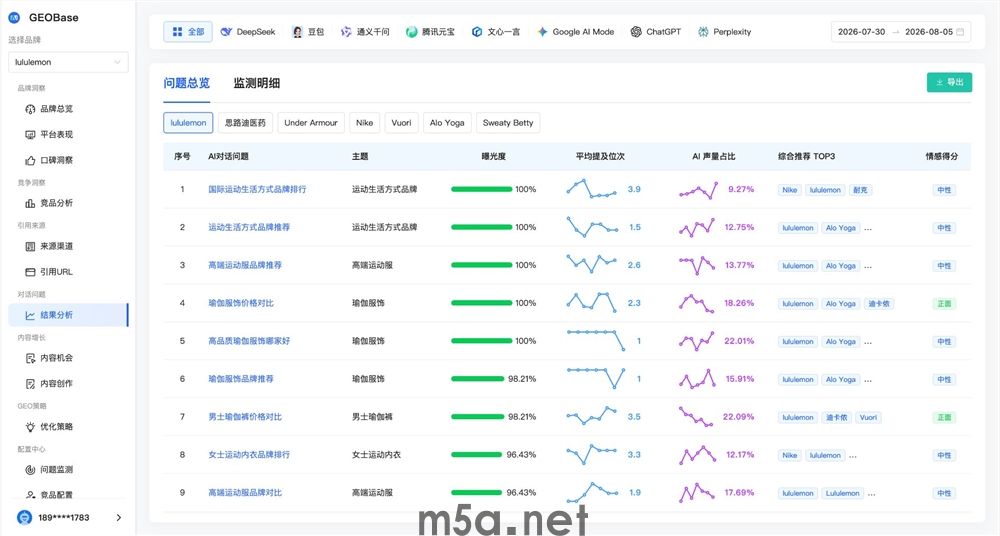Open the 来源渠道 icon
This screenshot has width=1000, height=536.
(30, 246)
